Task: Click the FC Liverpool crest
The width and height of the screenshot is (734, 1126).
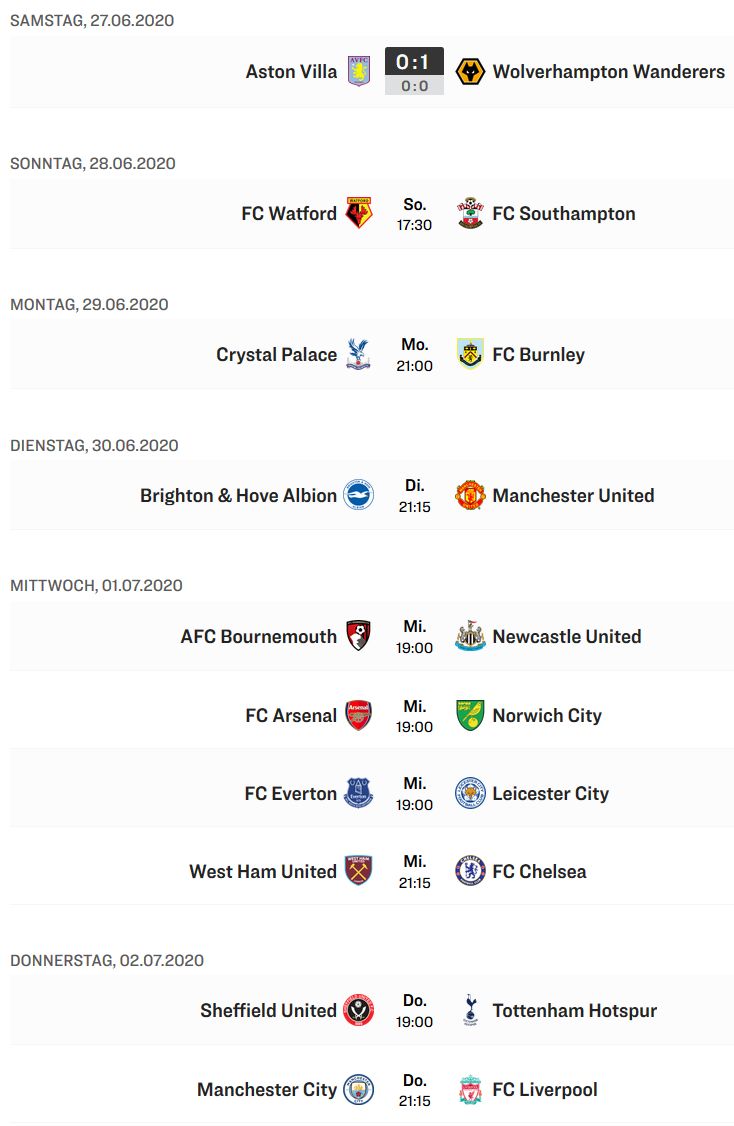Action: coord(470,1089)
